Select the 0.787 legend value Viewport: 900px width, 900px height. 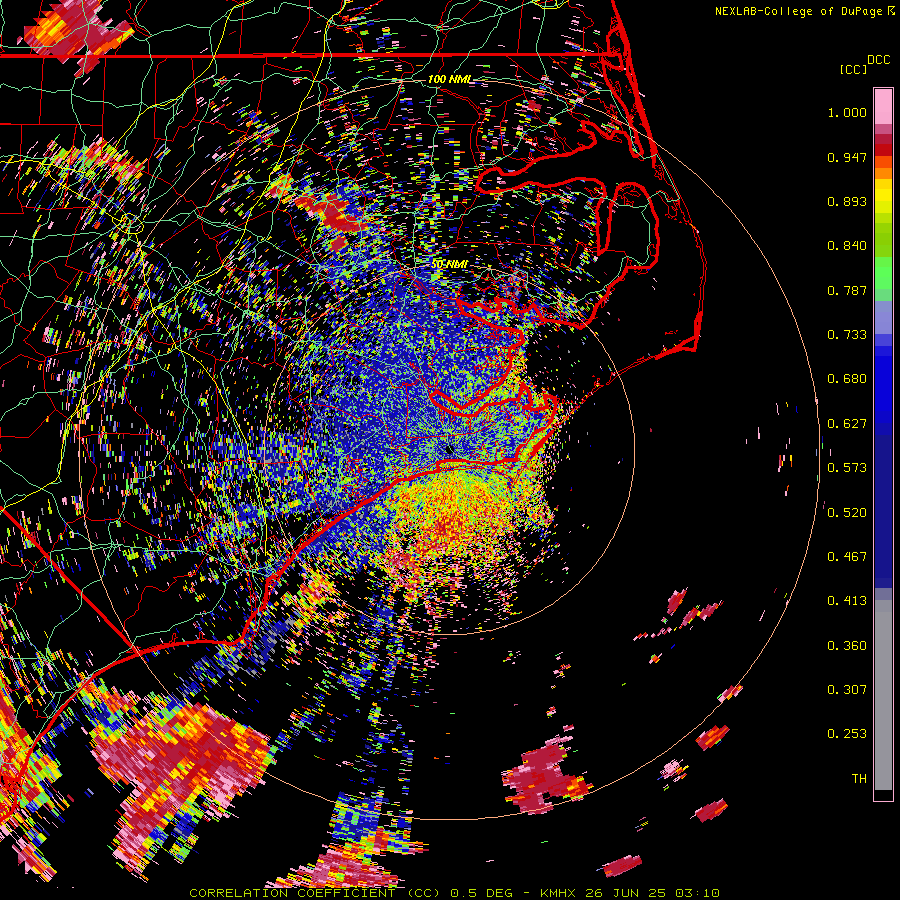847,290
